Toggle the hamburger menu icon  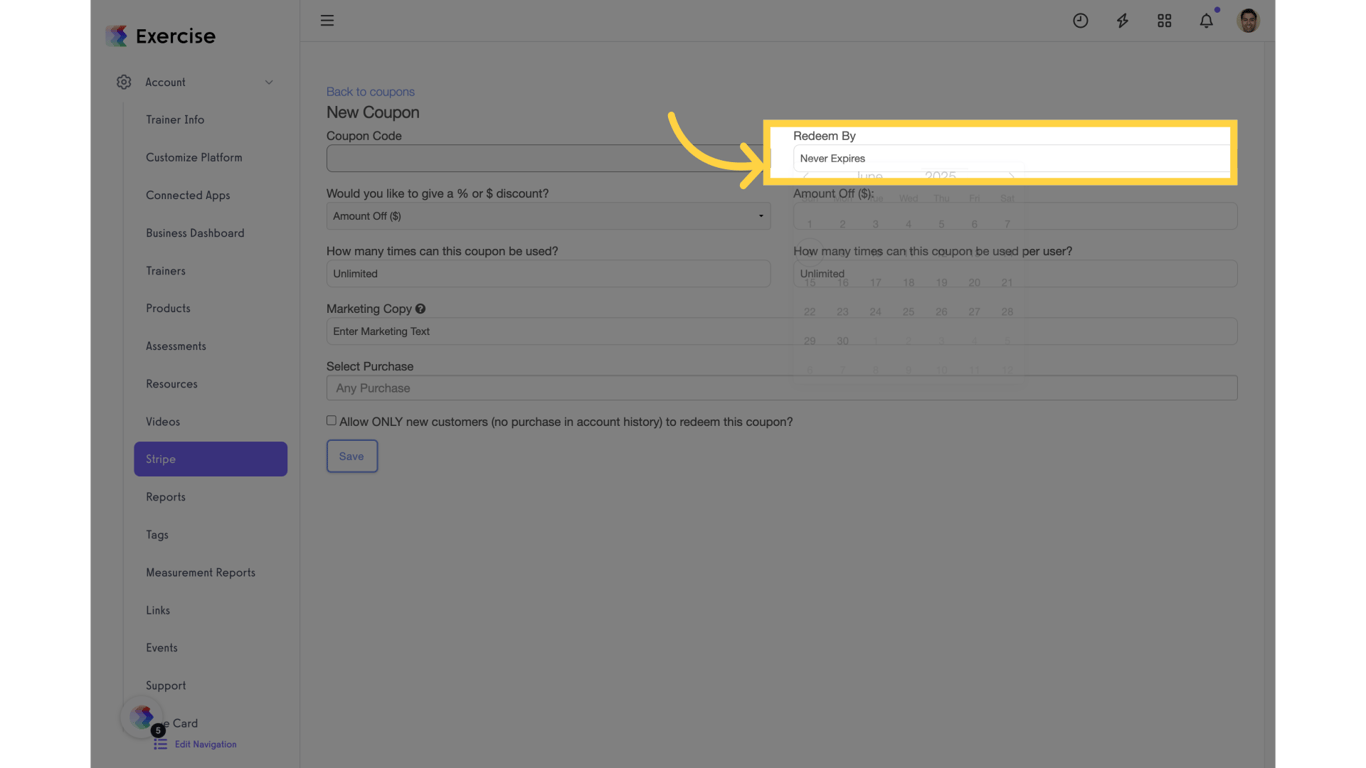click(327, 20)
